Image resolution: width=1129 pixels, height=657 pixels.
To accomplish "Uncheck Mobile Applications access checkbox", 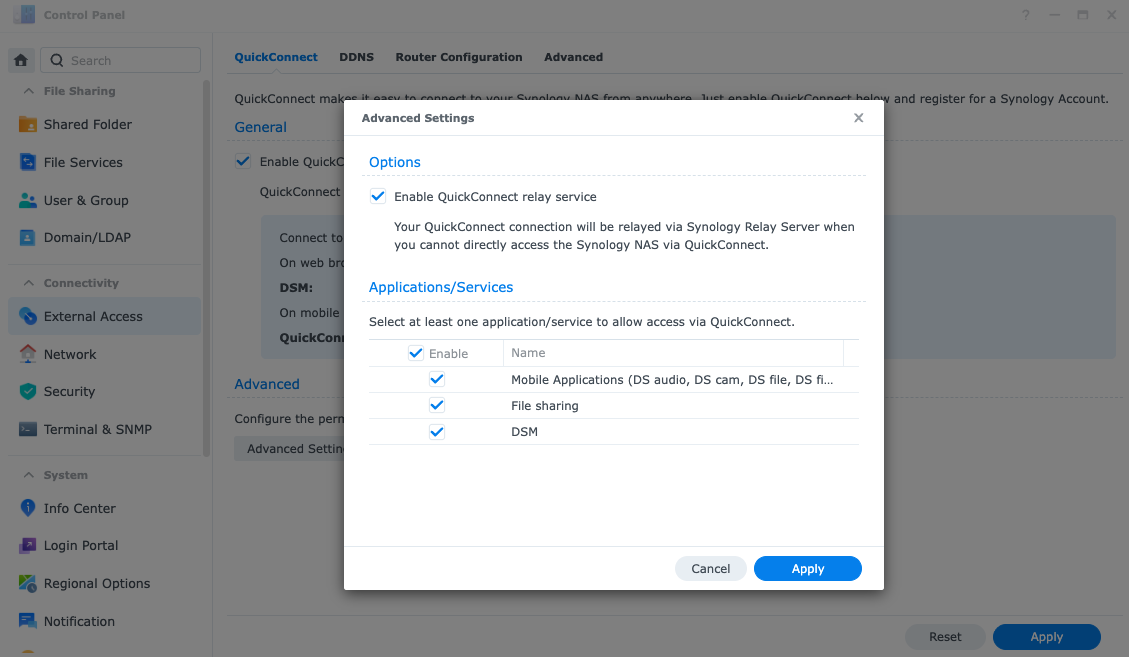I will pyautogui.click(x=437, y=380).
